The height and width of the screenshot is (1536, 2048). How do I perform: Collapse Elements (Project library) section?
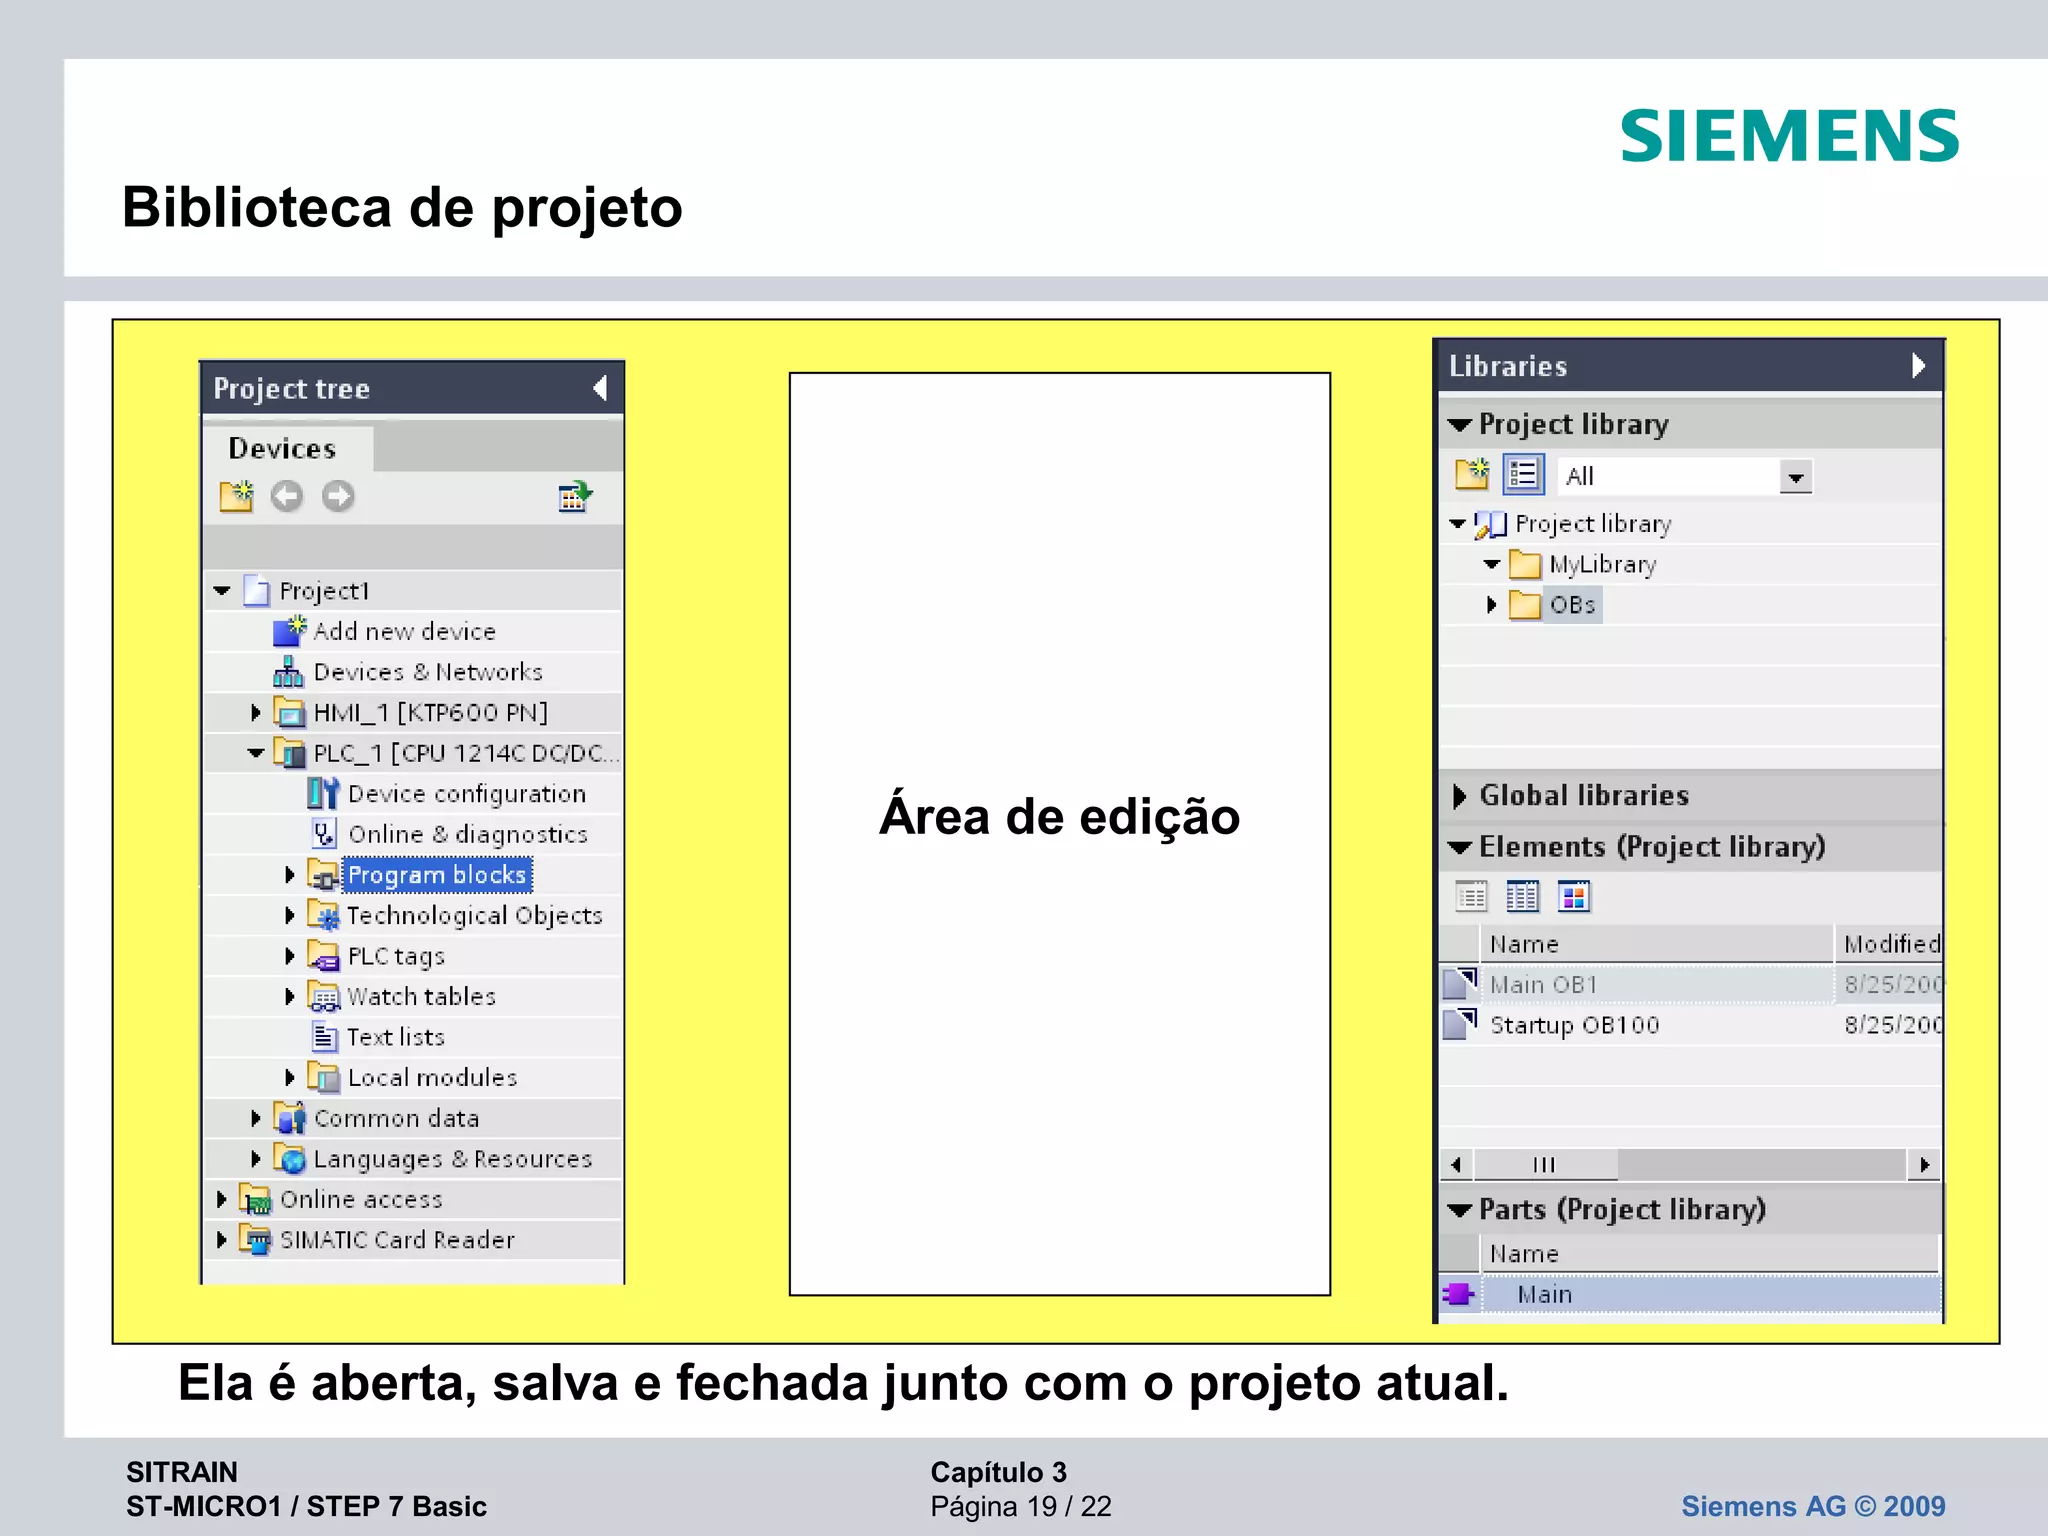click(1459, 848)
